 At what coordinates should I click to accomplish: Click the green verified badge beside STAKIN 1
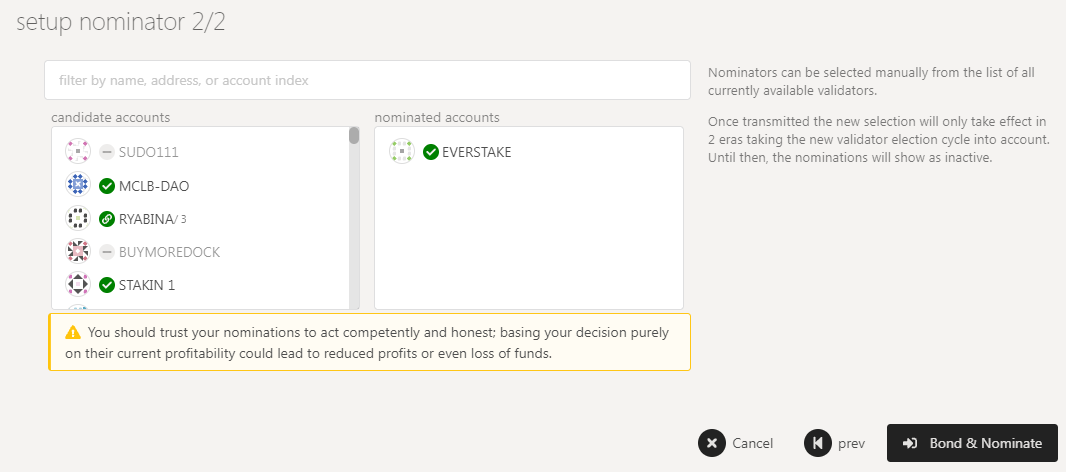click(107, 285)
